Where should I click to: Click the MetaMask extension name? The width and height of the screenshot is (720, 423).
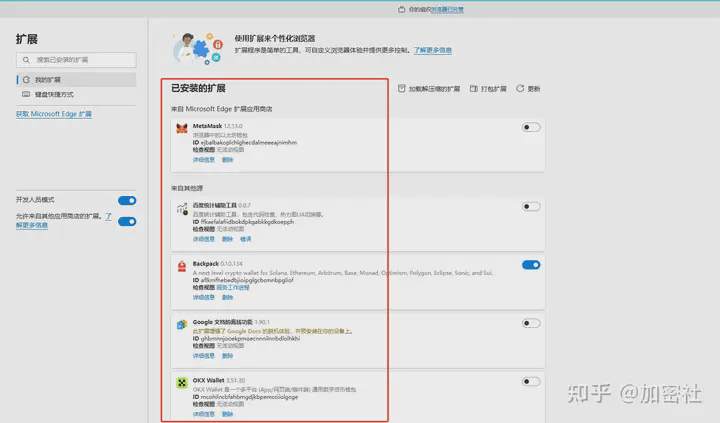click(x=207, y=126)
